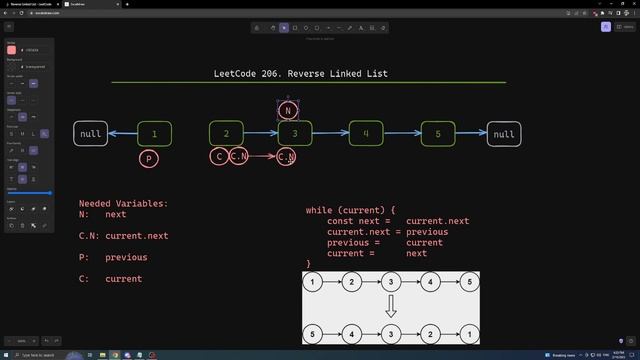Select the Insert image tool

tap(372, 28)
